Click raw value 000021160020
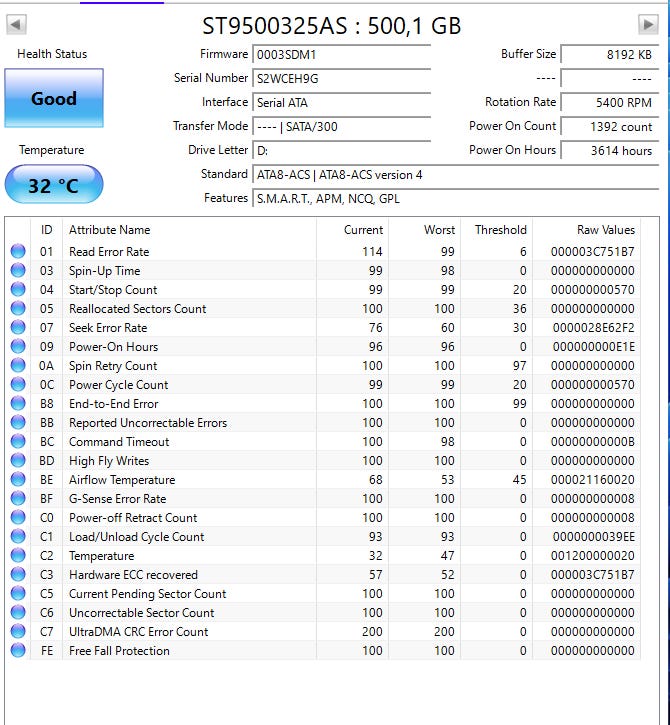The width and height of the screenshot is (670, 725). [x=593, y=480]
